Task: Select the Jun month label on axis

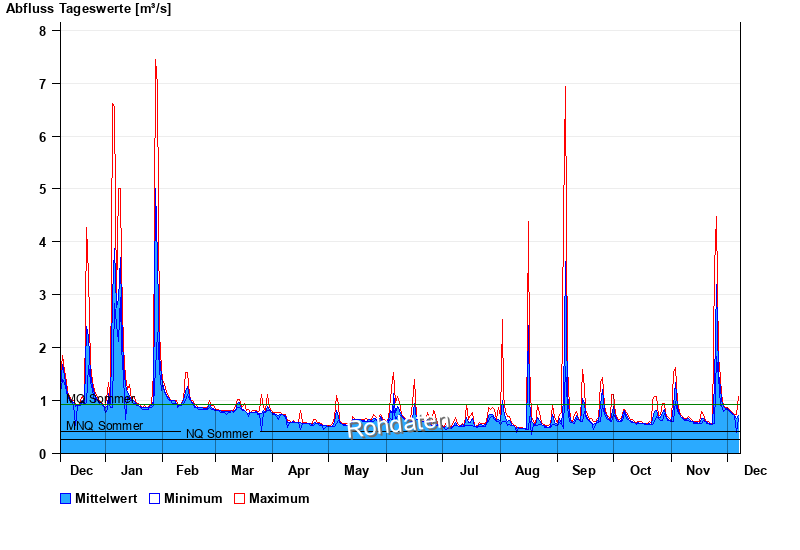Action: point(412,471)
